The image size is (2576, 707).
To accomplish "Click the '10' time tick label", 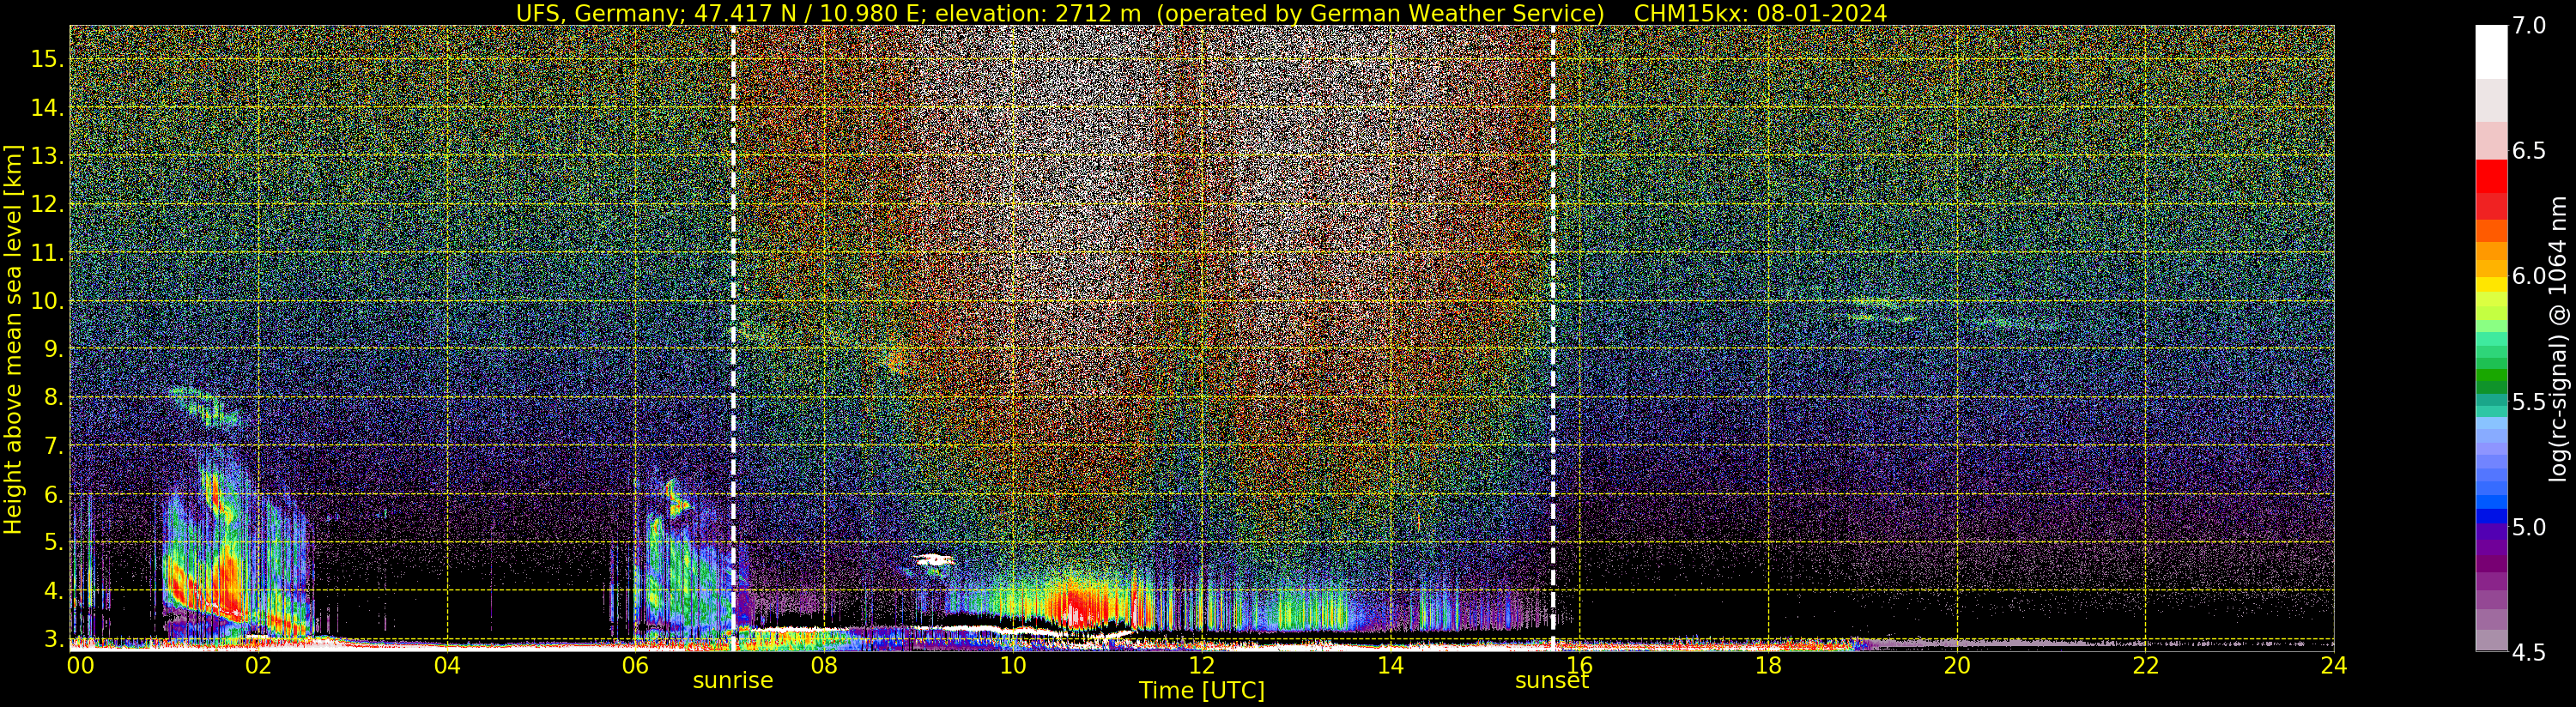I will [x=1013, y=665].
